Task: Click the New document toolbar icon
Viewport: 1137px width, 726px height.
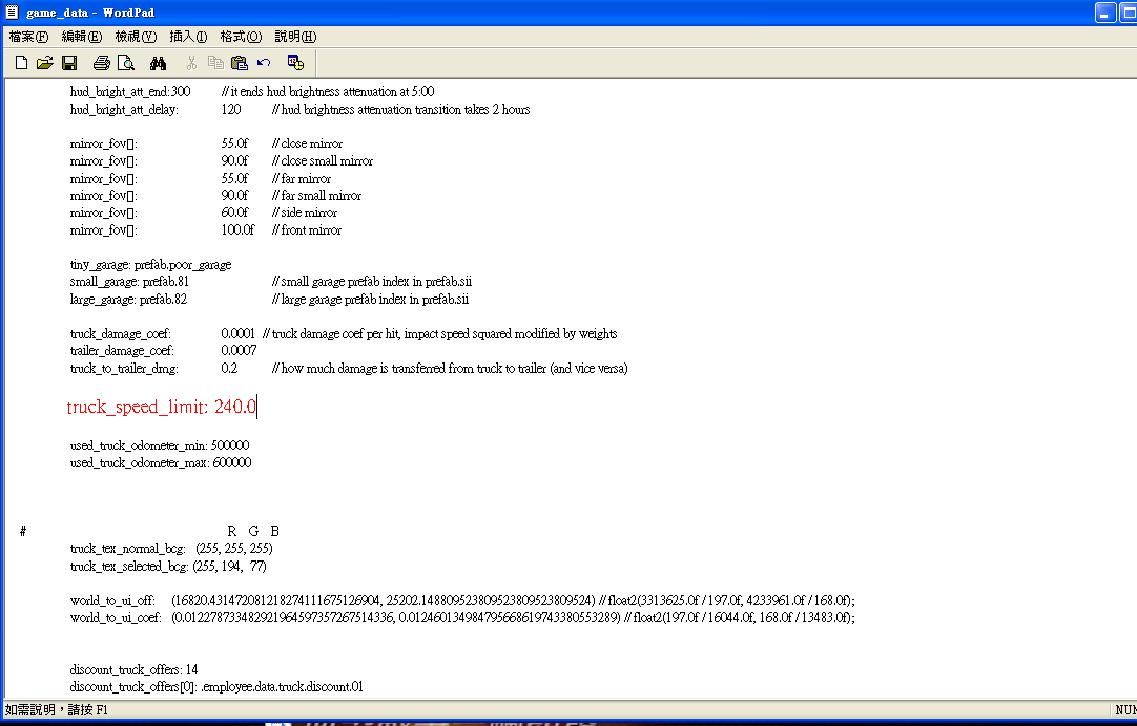Action: 21,63
